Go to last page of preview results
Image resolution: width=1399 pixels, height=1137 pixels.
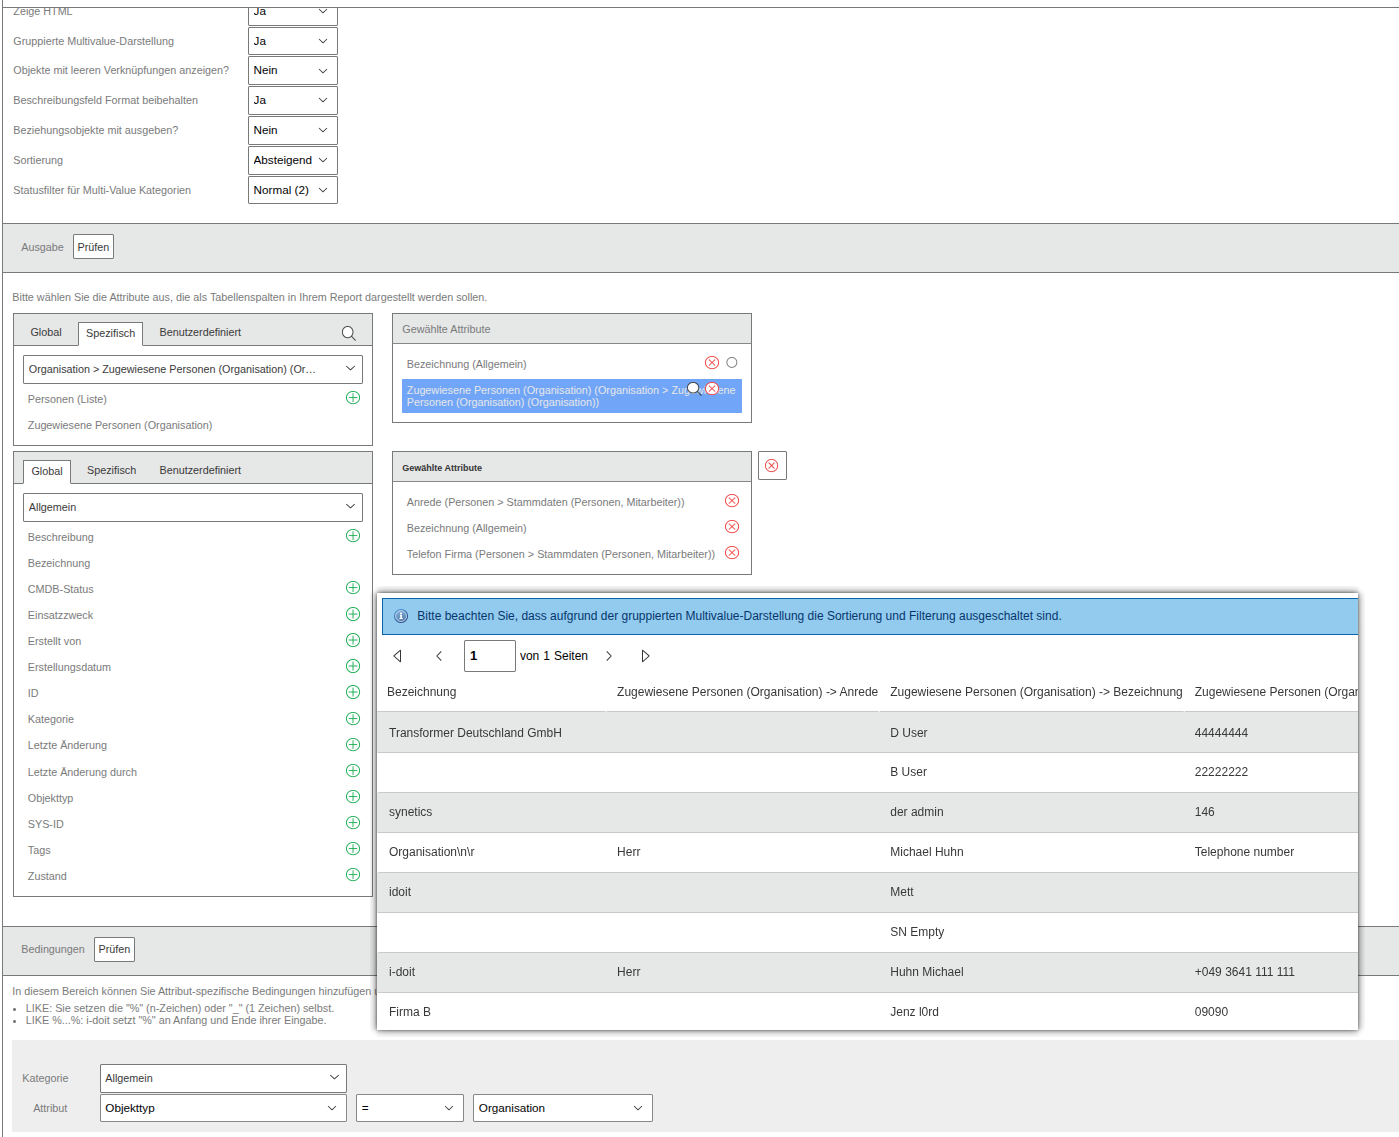pyautogui.click(x=646, y=656)
